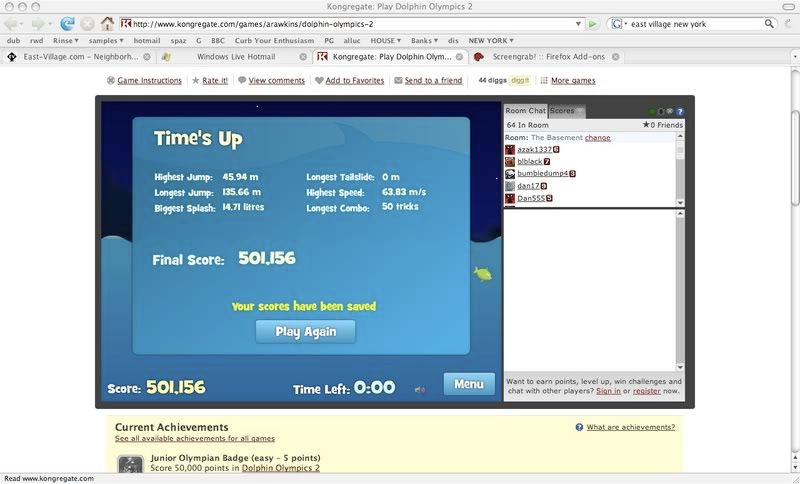The height and width of the screenshot is (484, 800).
Task: Open the HOUSE bookmarks folder
Action: tap(386, 40)
